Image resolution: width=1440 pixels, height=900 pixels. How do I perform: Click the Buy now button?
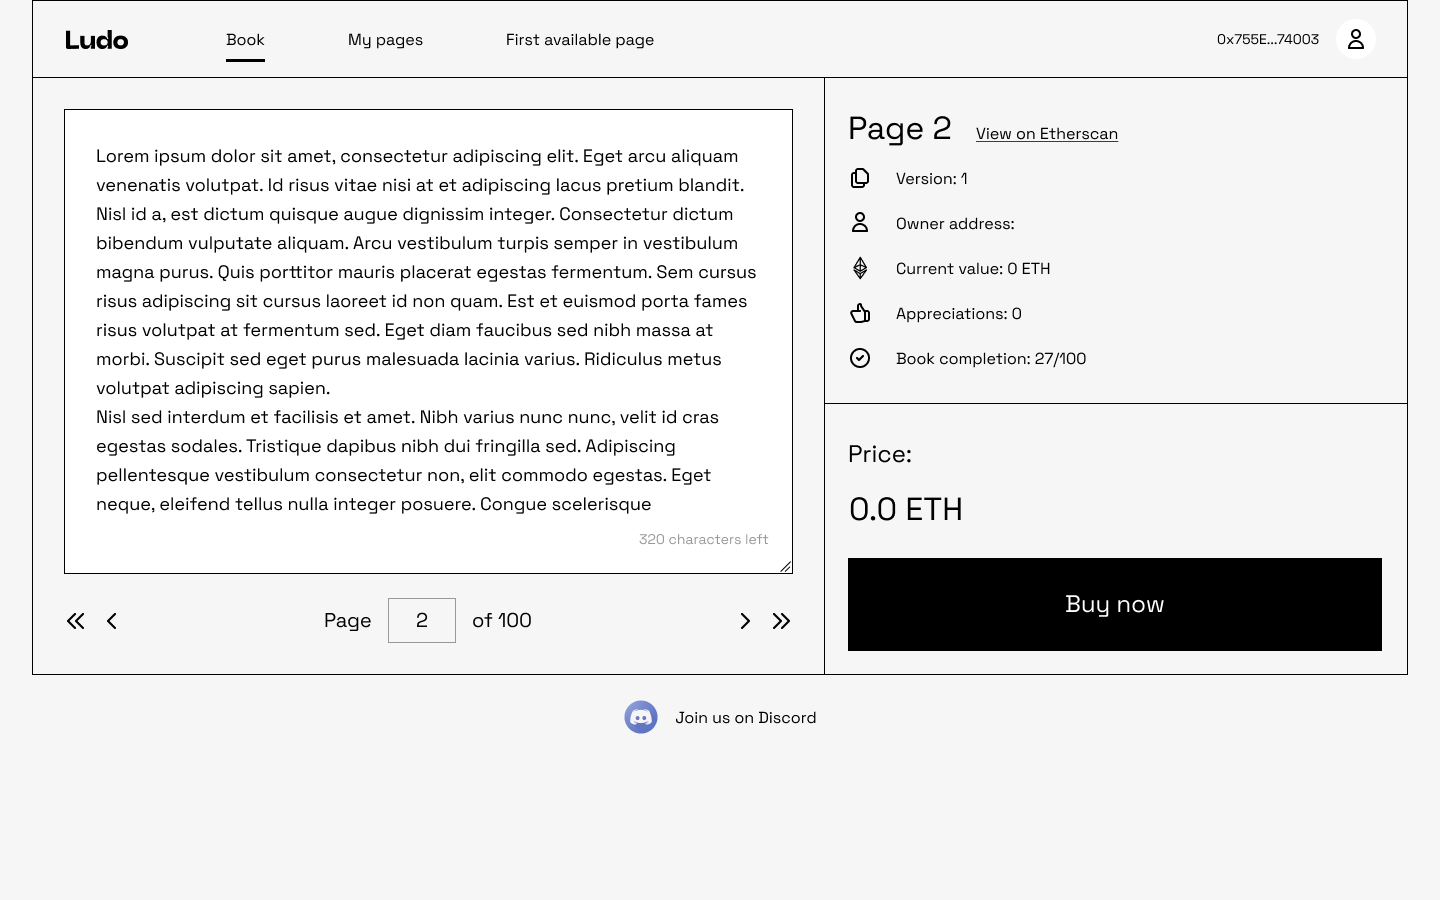[x=1115, y=604]
